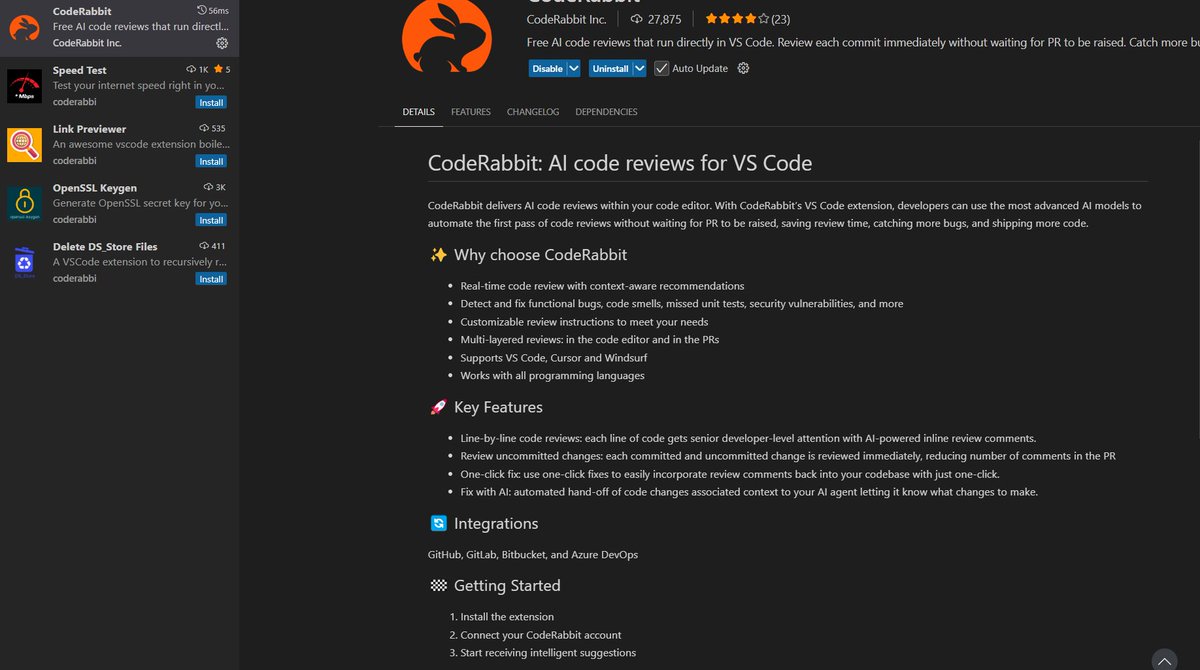Viewport: 1200px width, 670px height.
Task: Select the OpenSSL Keygen extension title
Action: pyautogui.click(x=95, y=188)
